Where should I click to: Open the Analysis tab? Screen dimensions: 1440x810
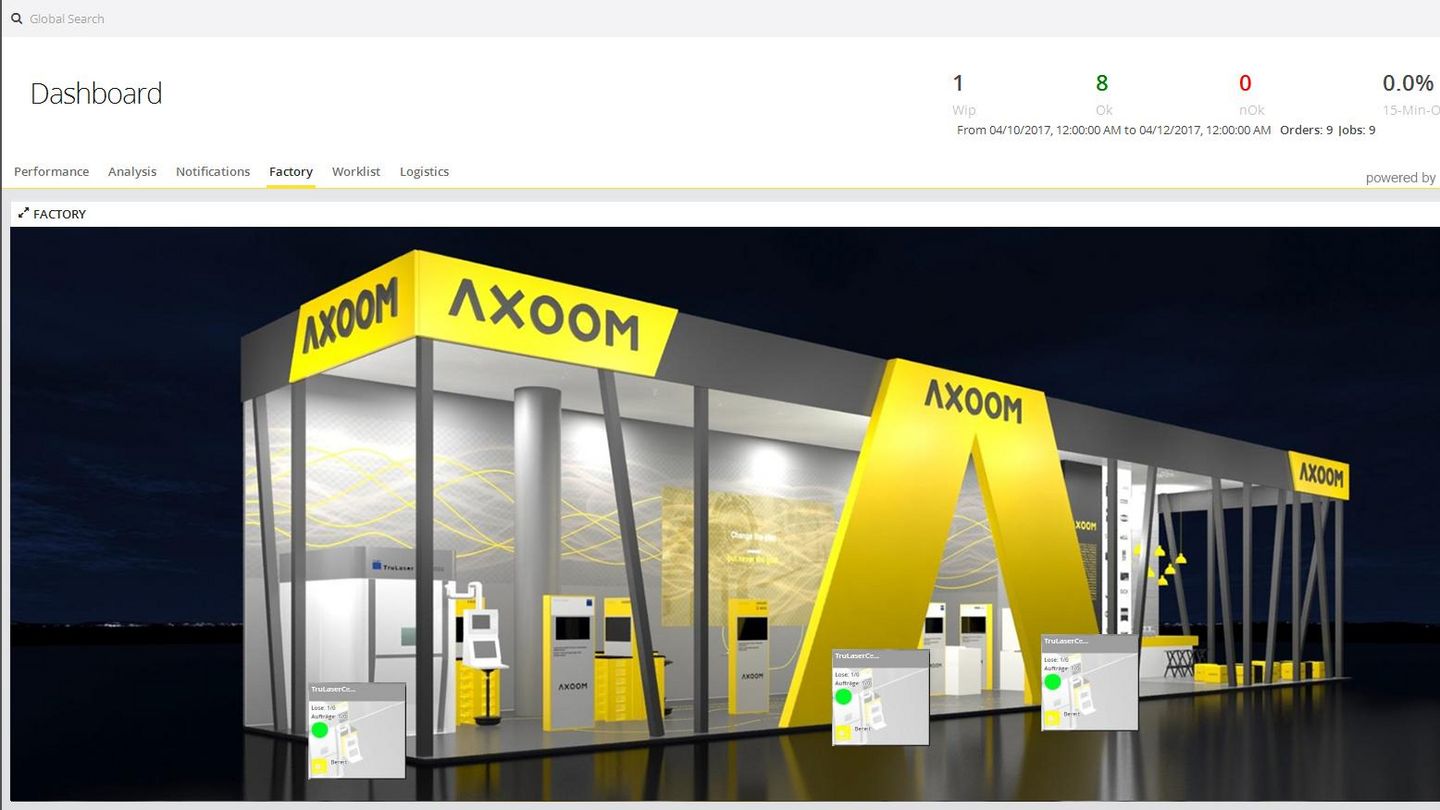pyautogui.click(x=132, y=171)
